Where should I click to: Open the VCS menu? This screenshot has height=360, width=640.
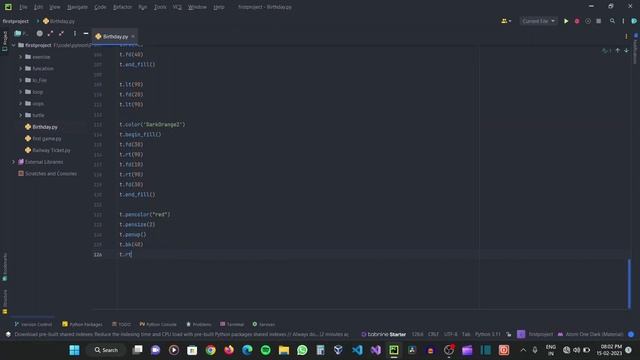tap(177, 7)
